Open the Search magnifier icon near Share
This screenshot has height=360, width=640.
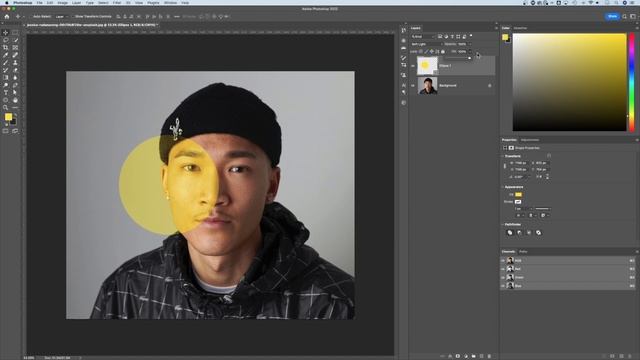624,16
